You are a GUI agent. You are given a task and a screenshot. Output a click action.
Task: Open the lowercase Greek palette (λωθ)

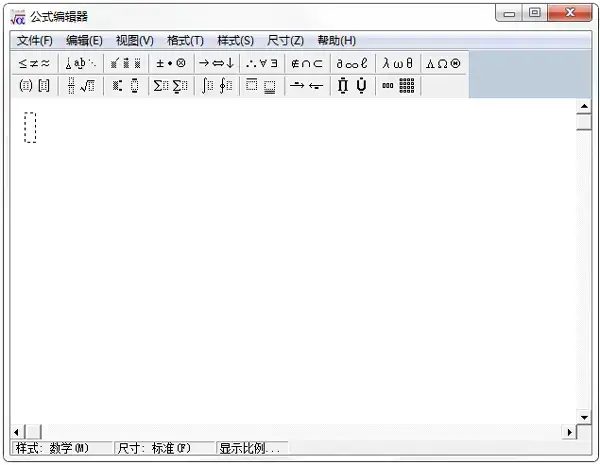coord(398,64)
